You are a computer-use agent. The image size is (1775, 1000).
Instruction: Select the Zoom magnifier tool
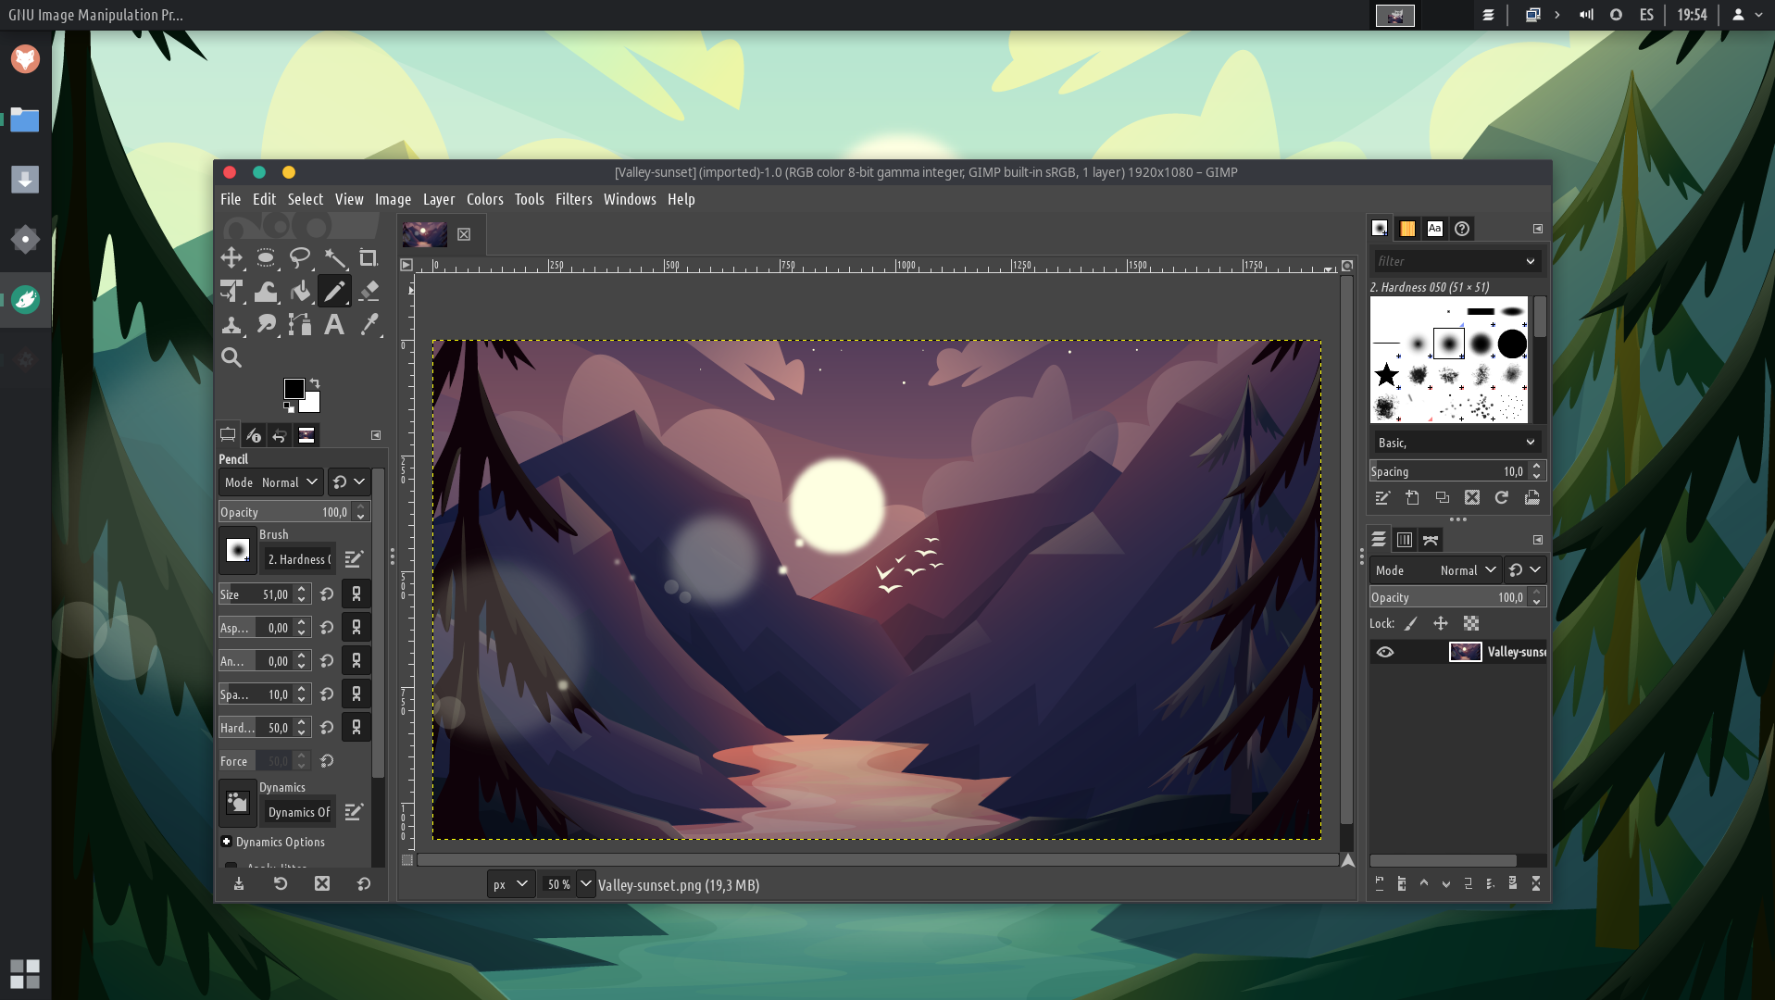pos(231,357)
